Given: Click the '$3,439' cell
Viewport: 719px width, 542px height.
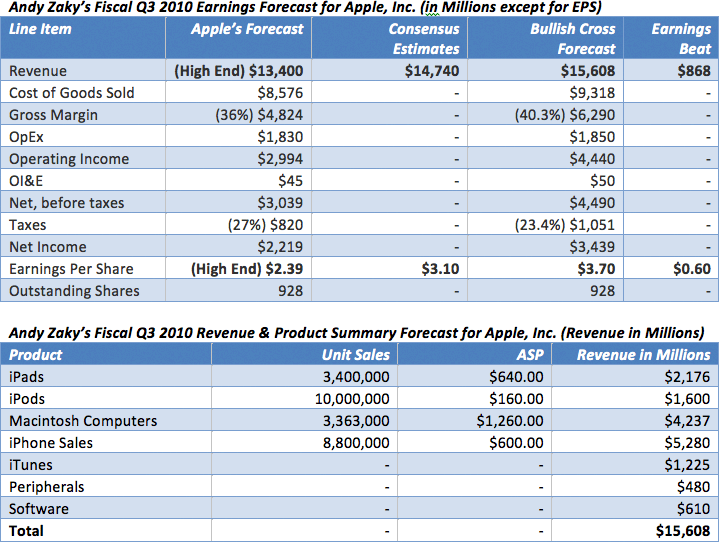Looking at the screenshot, I should (592, 247).
